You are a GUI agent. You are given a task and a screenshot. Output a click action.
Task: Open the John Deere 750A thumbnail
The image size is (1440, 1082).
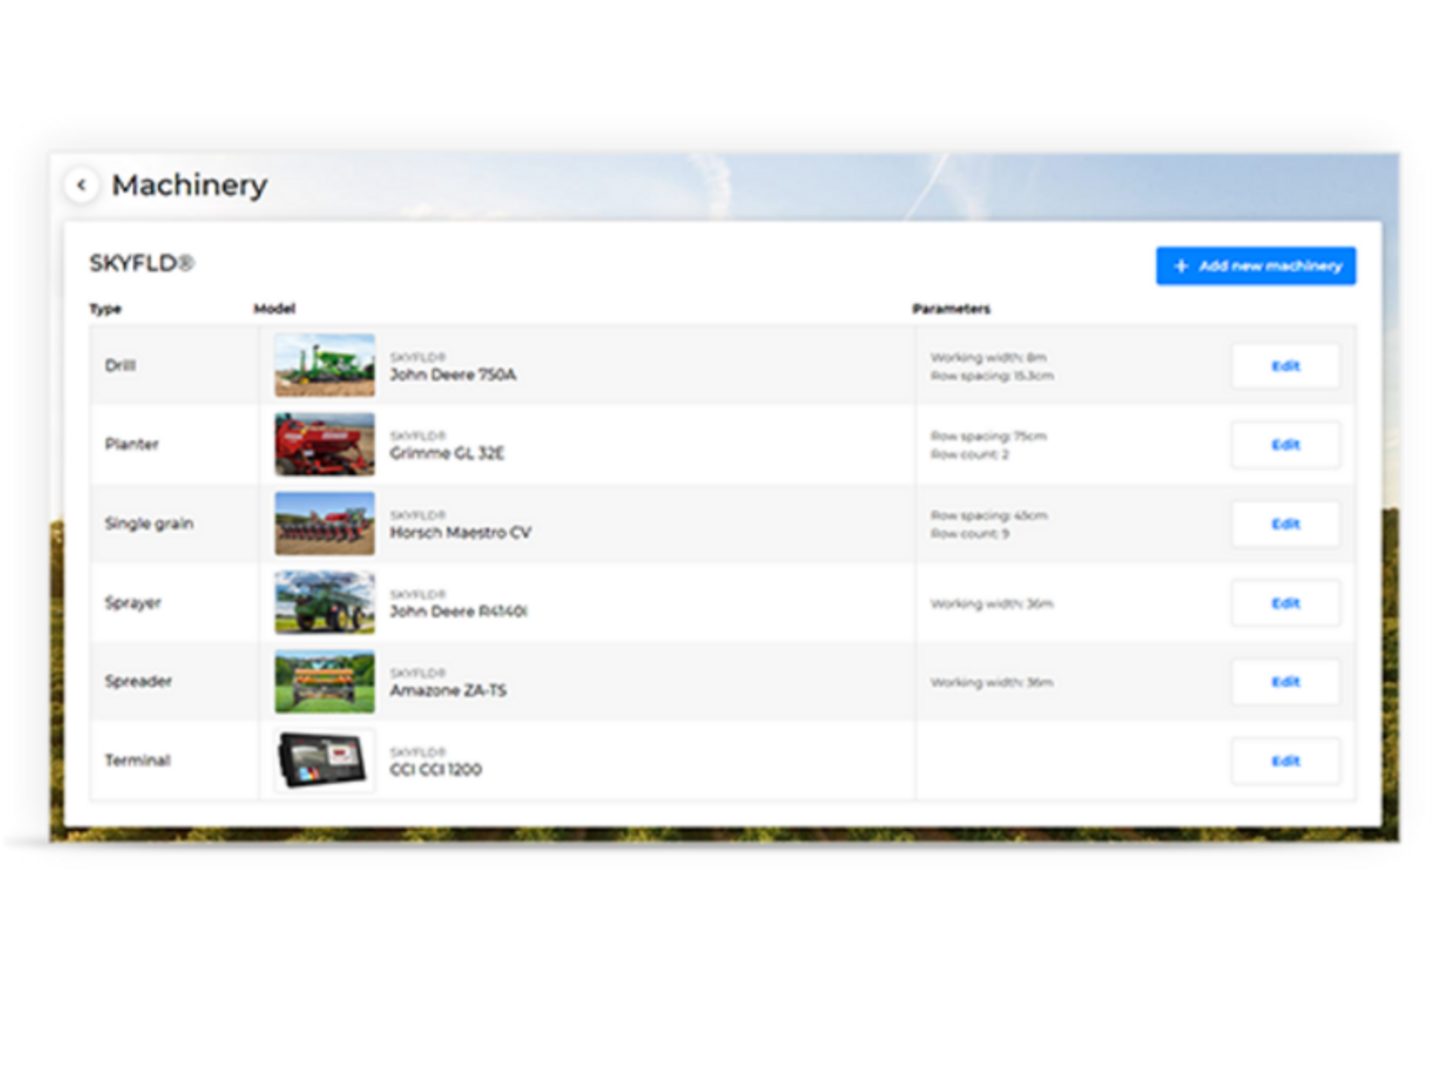click(x=325, y=365)
